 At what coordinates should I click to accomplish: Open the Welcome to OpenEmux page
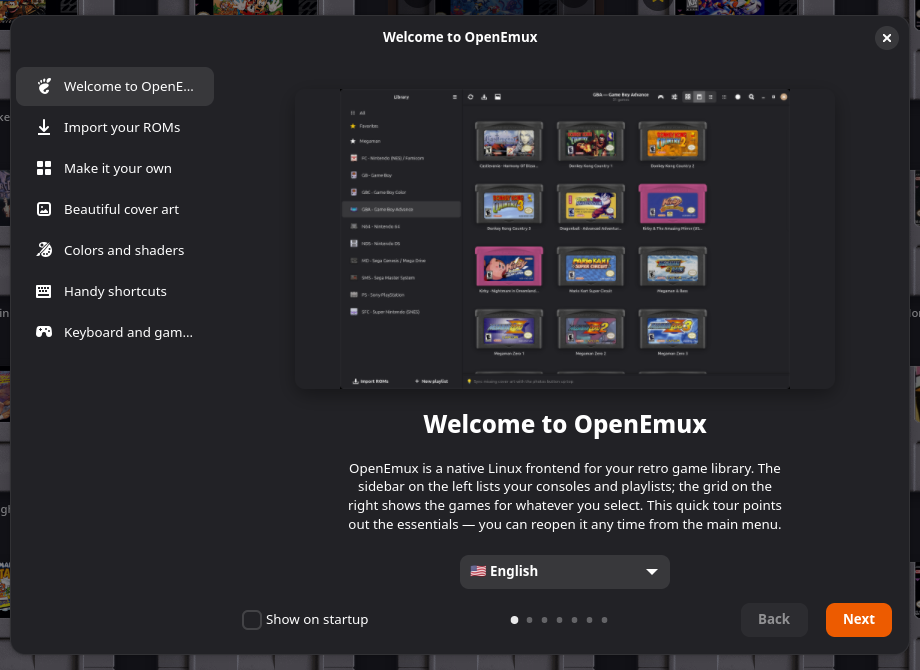pos(115,86)
